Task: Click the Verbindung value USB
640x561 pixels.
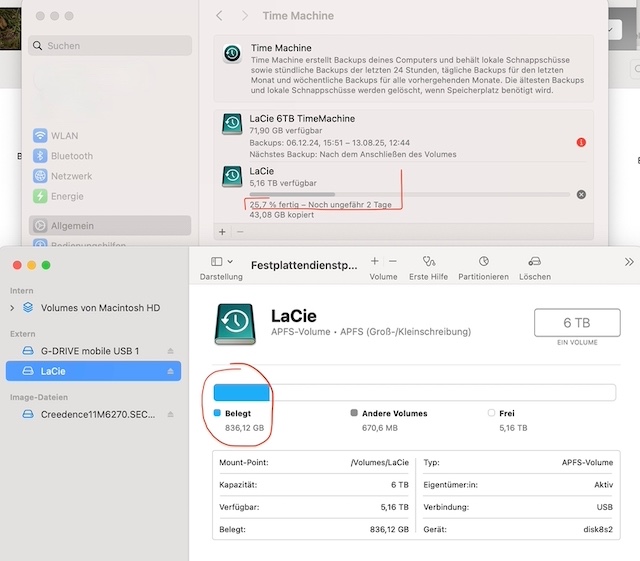Action: pos(604,507)
